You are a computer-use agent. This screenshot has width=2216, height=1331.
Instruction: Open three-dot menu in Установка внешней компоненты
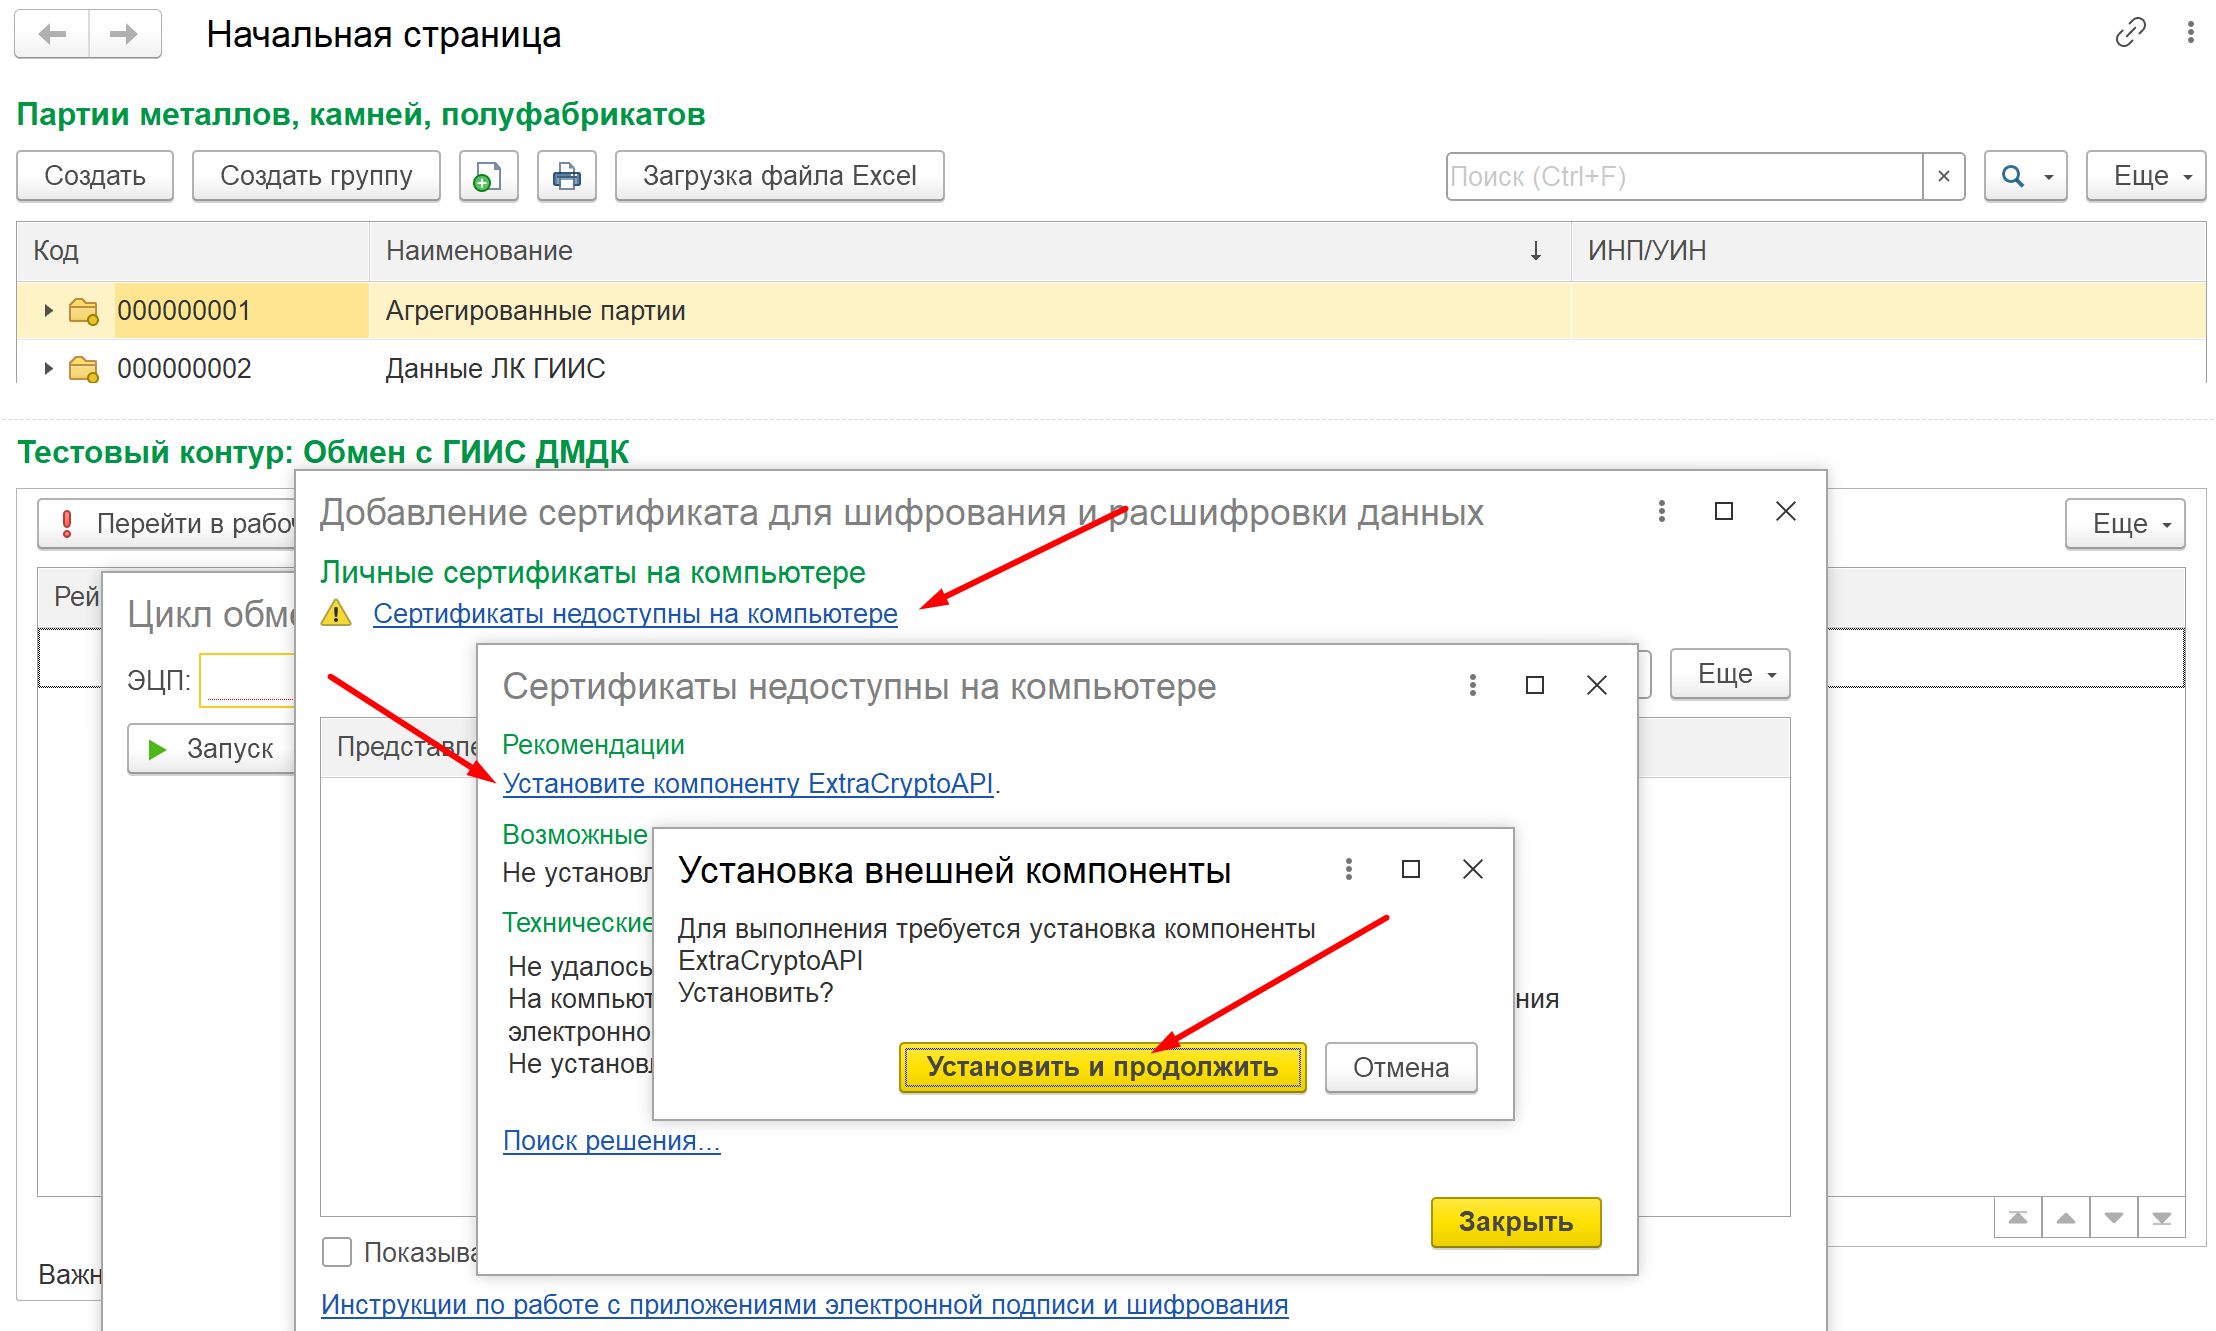click(x=1349, y=869)
